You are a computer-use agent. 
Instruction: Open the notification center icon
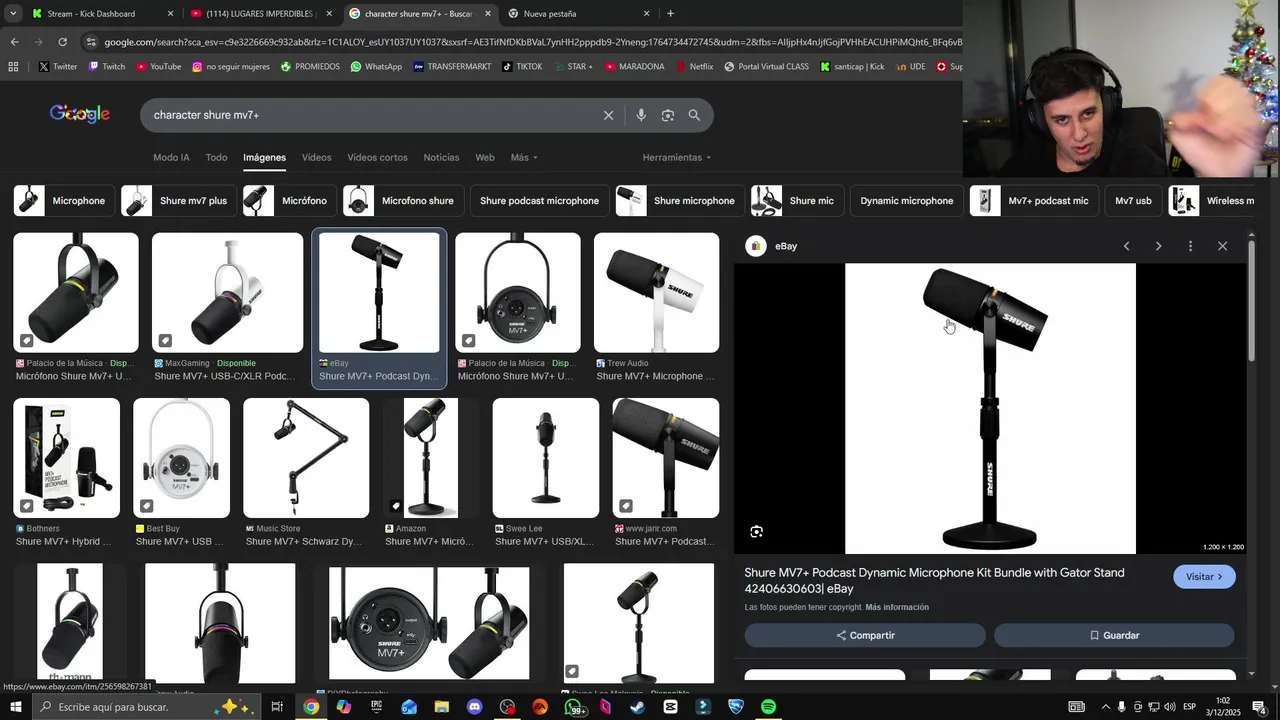(1259, 707)
